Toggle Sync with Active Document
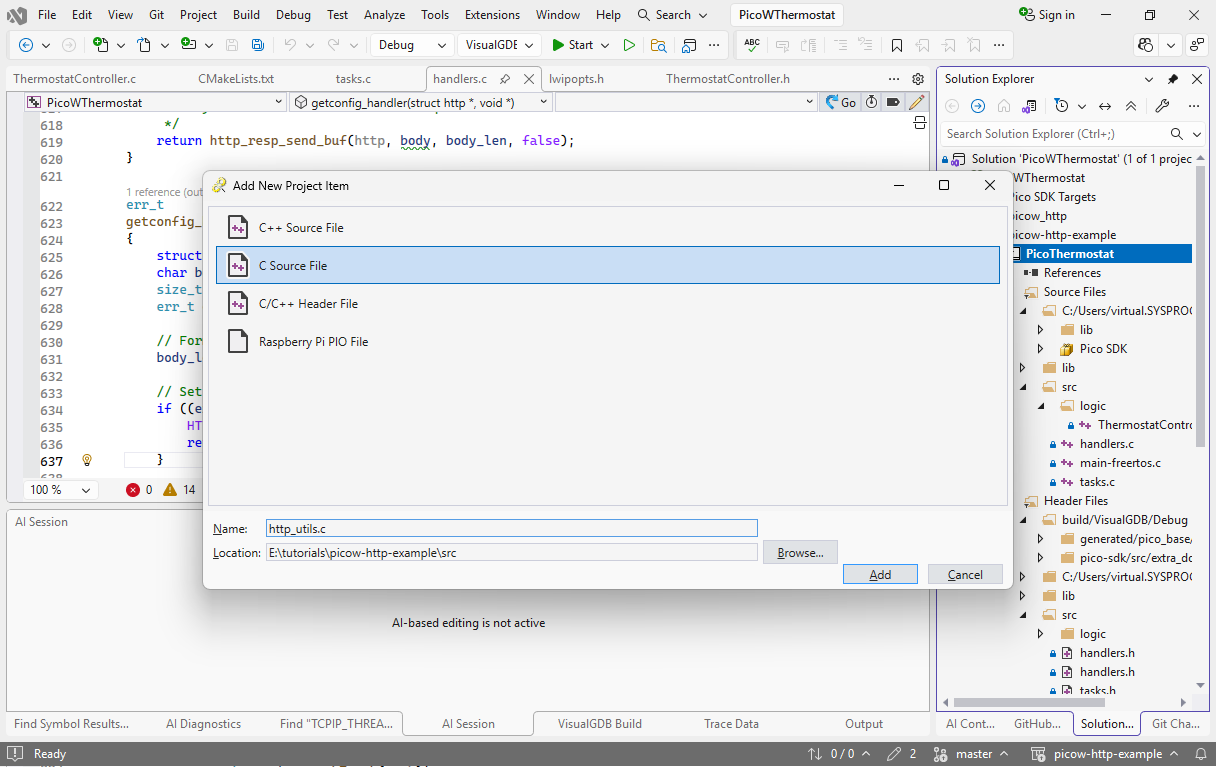This screenshot has height=767, width=1216. coord(1105,106)
